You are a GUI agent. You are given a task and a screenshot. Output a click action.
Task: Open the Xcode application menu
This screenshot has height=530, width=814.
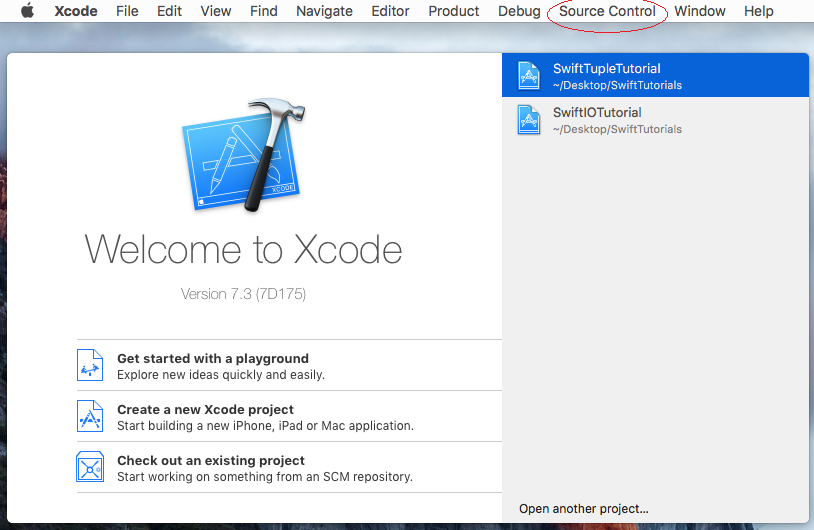tap(76, 11)
